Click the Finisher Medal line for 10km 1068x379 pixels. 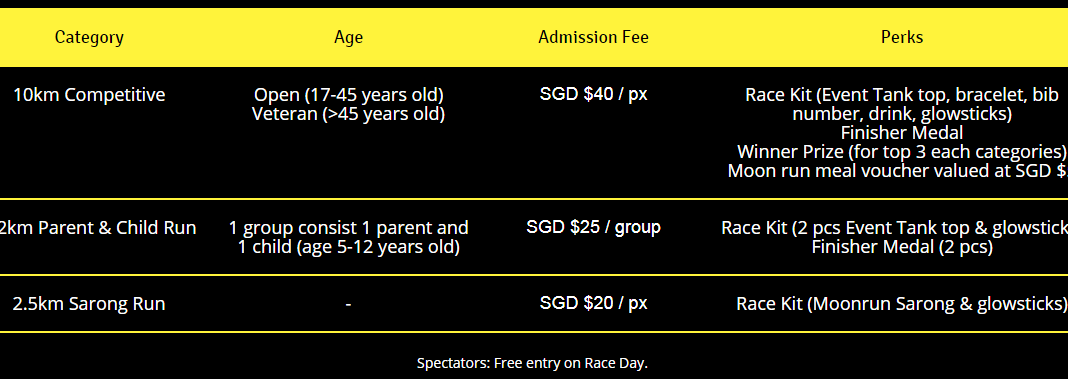pos(902,133)
